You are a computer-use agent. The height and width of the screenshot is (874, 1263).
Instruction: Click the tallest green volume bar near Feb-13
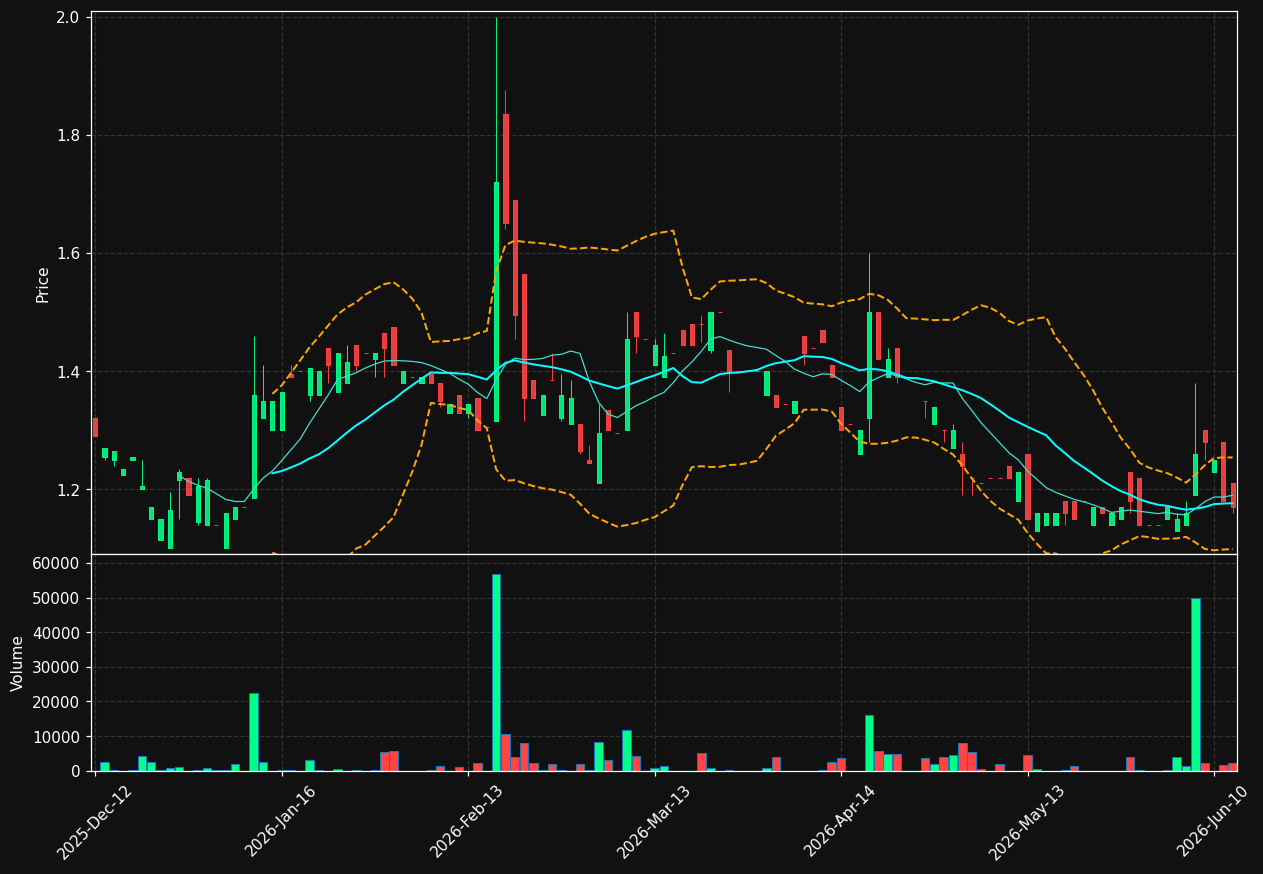tap(496, 673)
